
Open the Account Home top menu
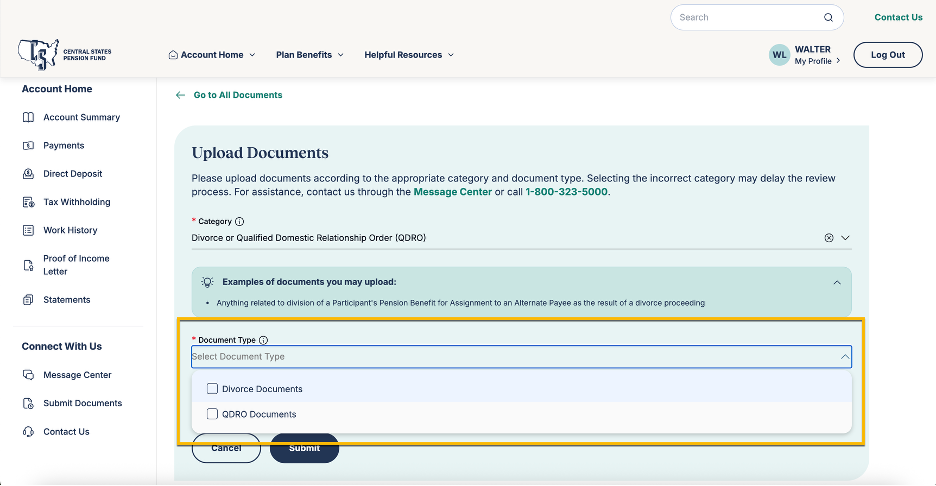[212, 55]
